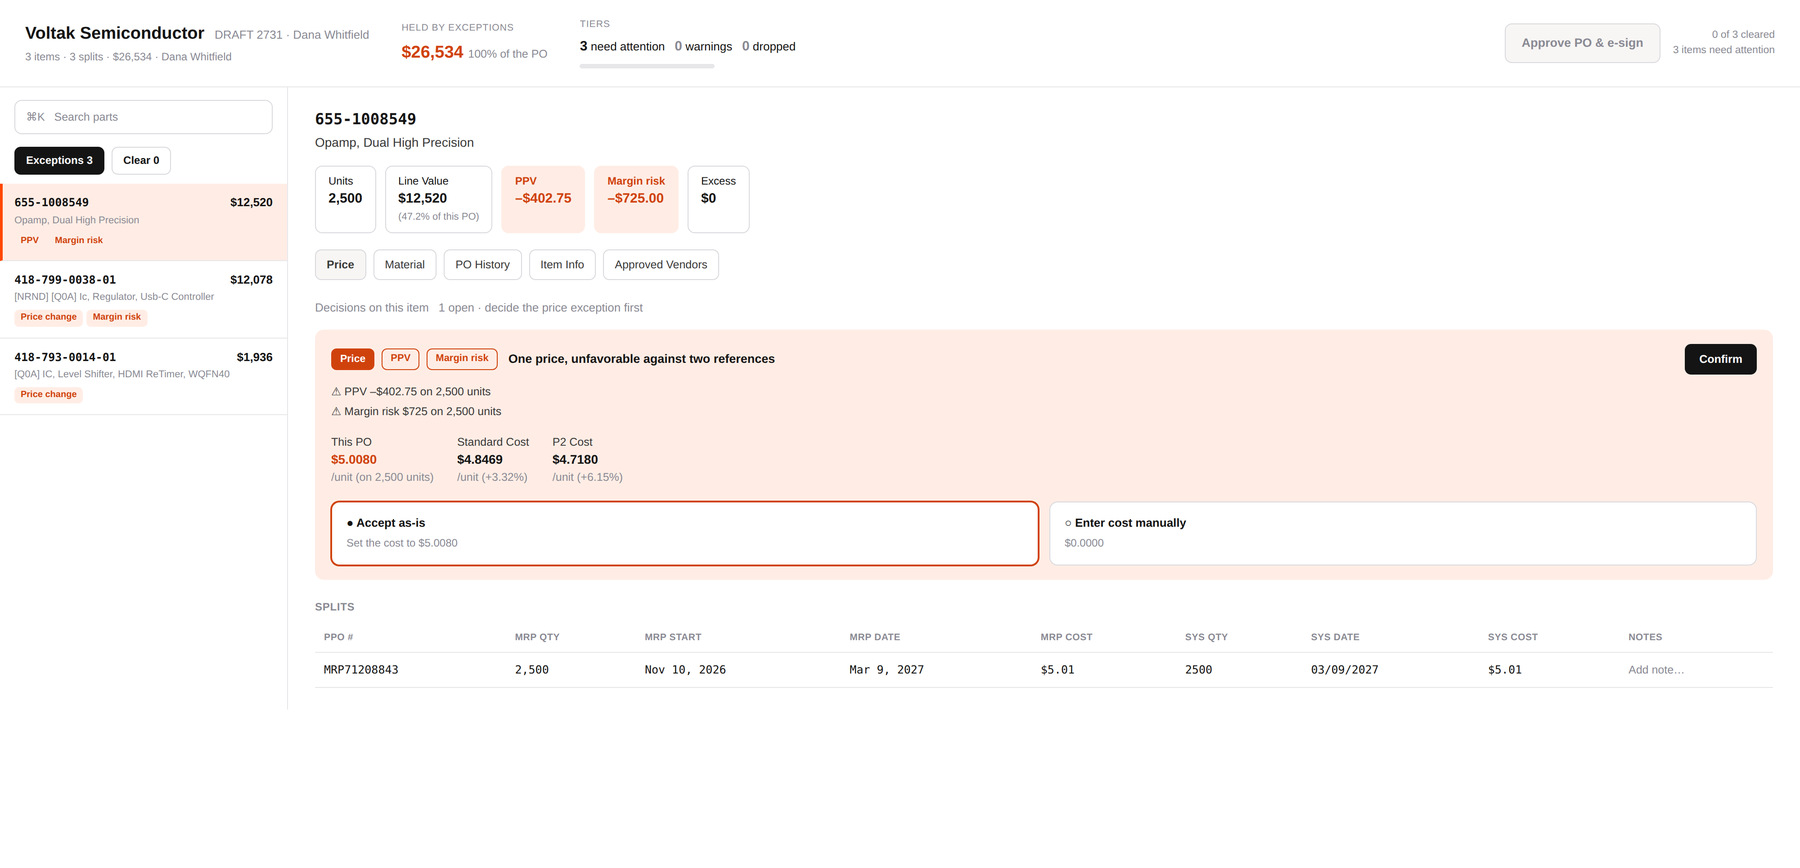The width and height of the screenshot is (1800, 868).
Task: Click Add note for split MRP71208843
Action: [1656, 670]
